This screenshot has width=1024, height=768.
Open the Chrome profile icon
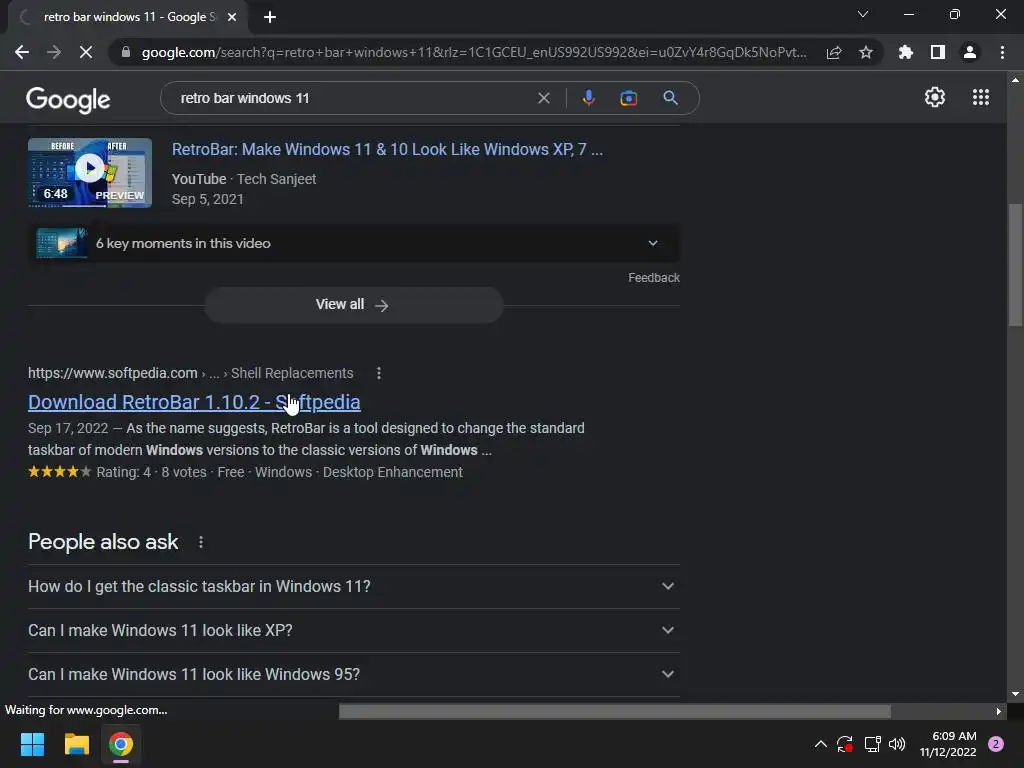click(970, 52)
